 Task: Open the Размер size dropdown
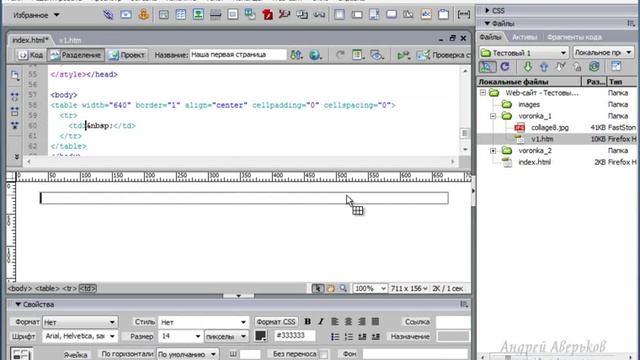click(x=181, y=336)
